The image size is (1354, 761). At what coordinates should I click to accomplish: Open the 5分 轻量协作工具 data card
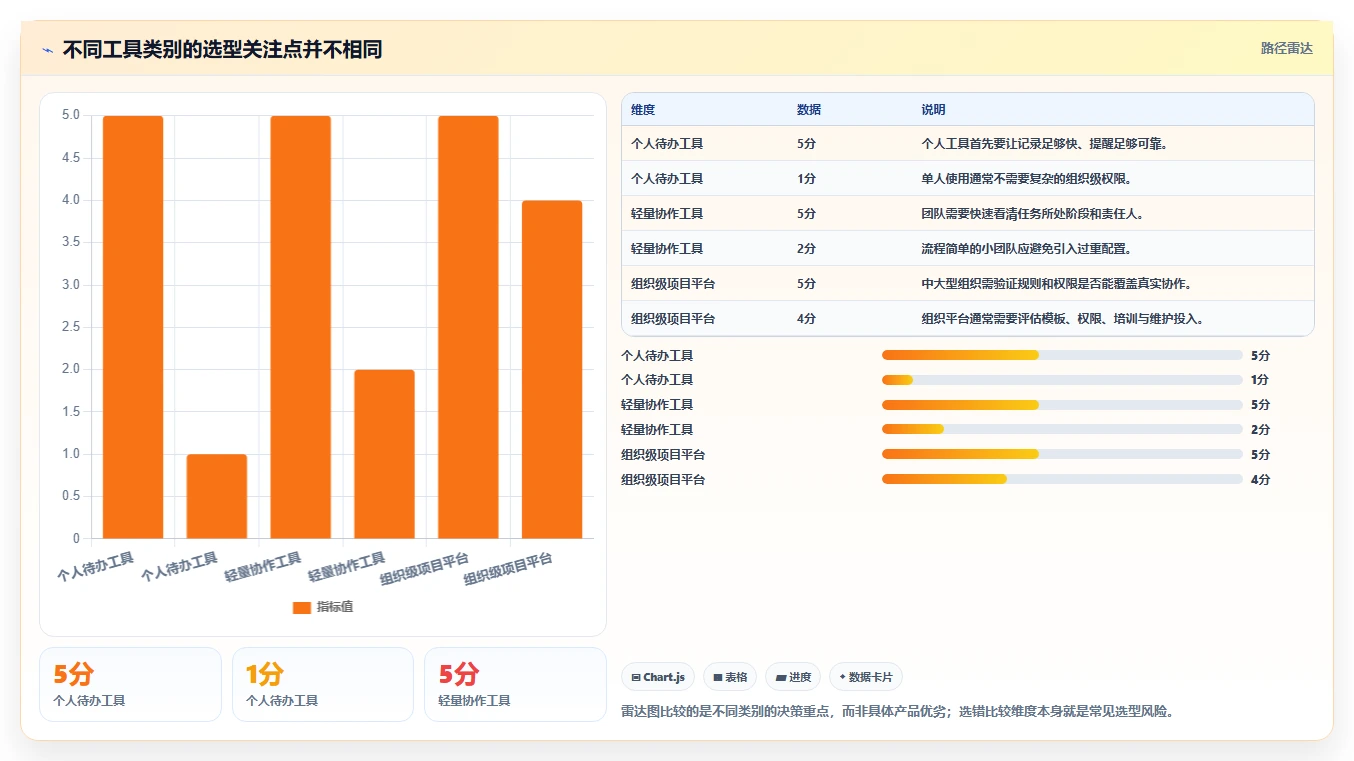(x=515, y=684)
